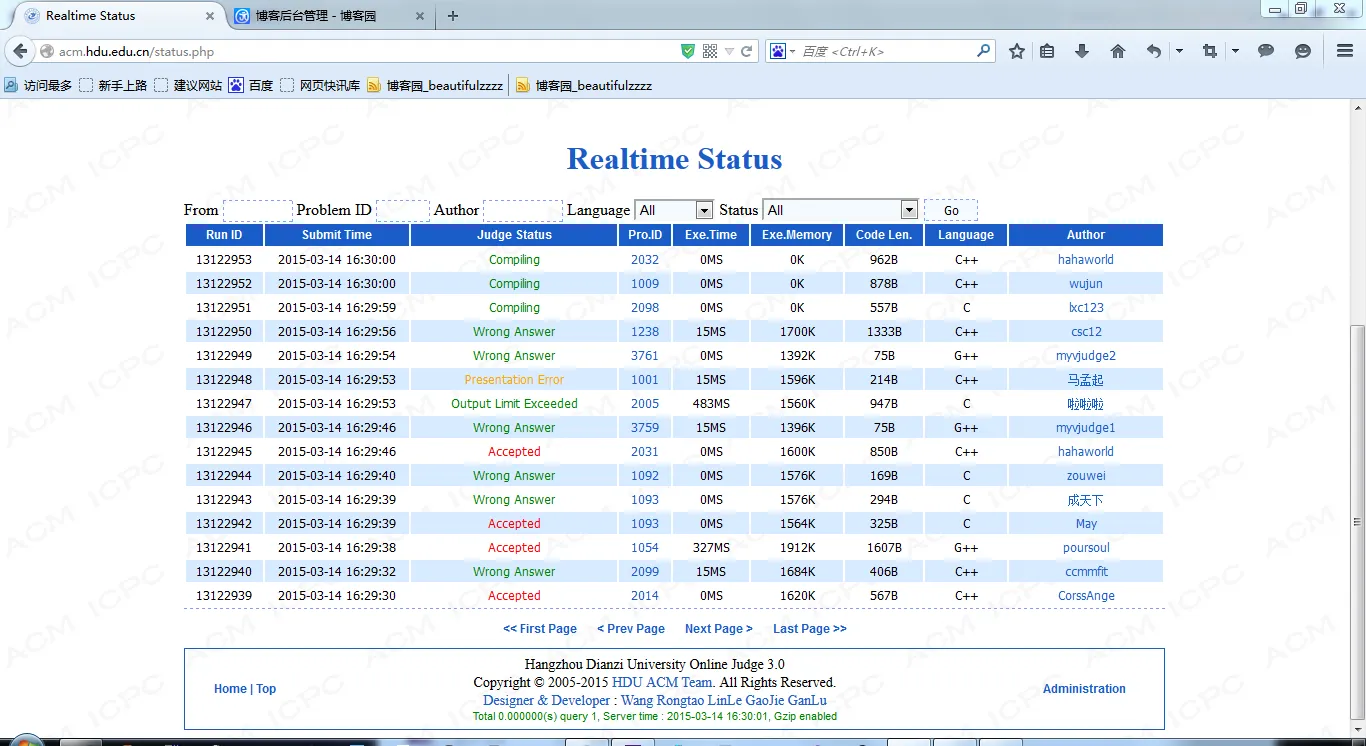Close the 博客后台管理 tab

pos(419,16)
